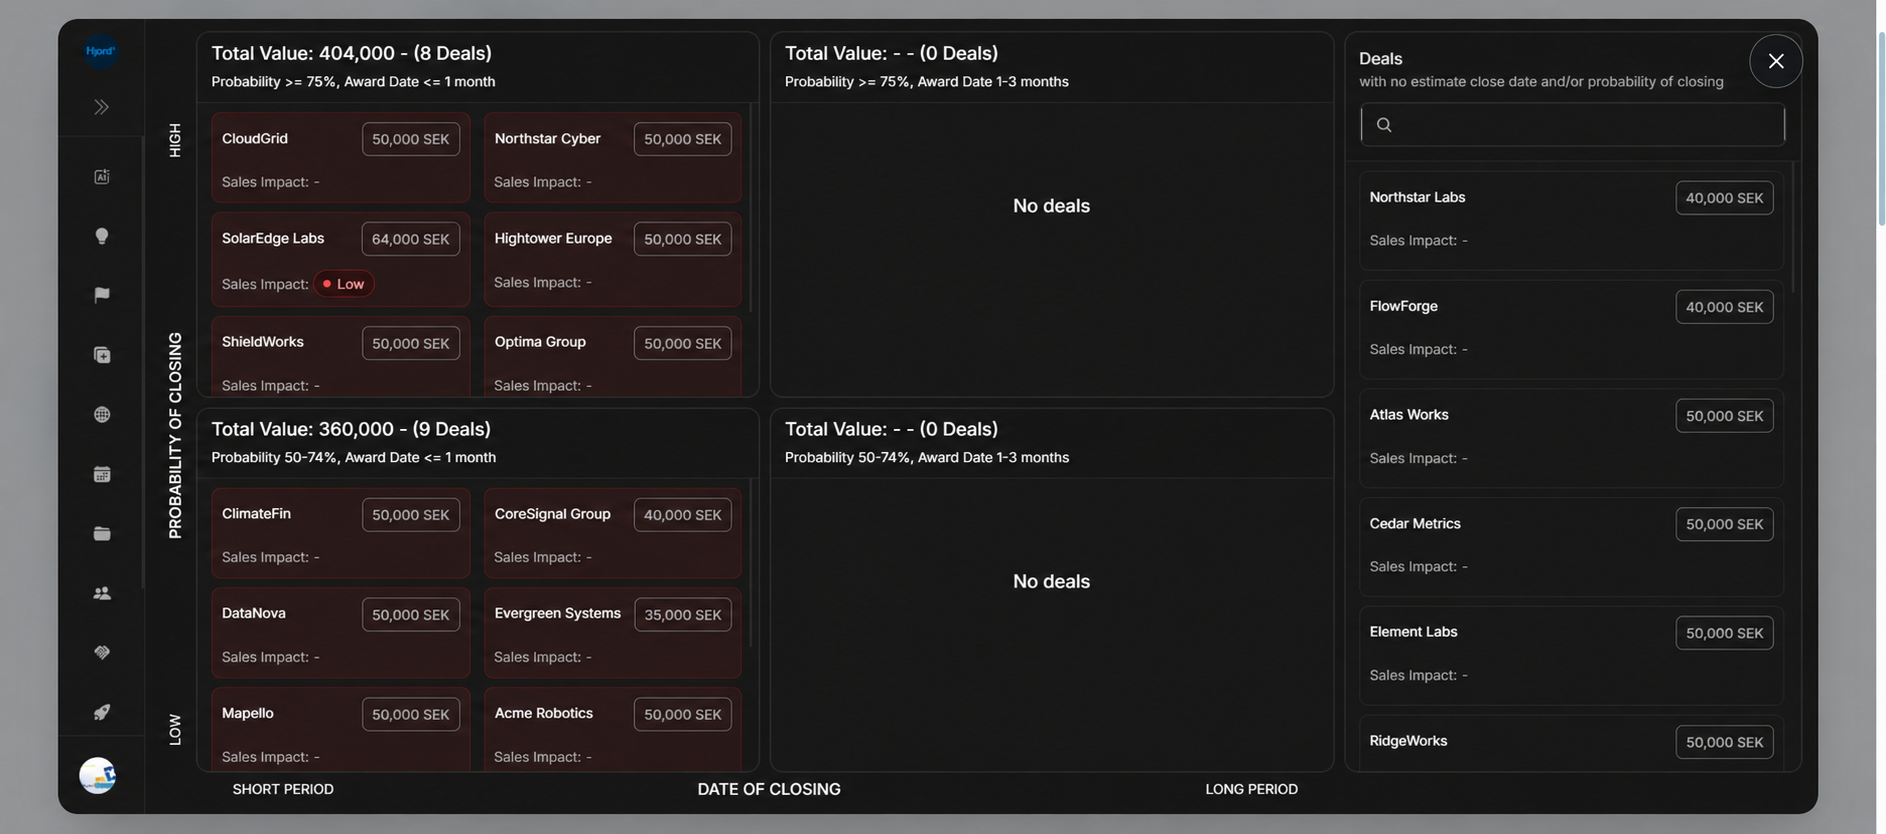Click the 'Total Value: 404,000 - (8 Deals)' heading
The width and height of the screenshot is (1886, 834).
[x=352, y=53]
